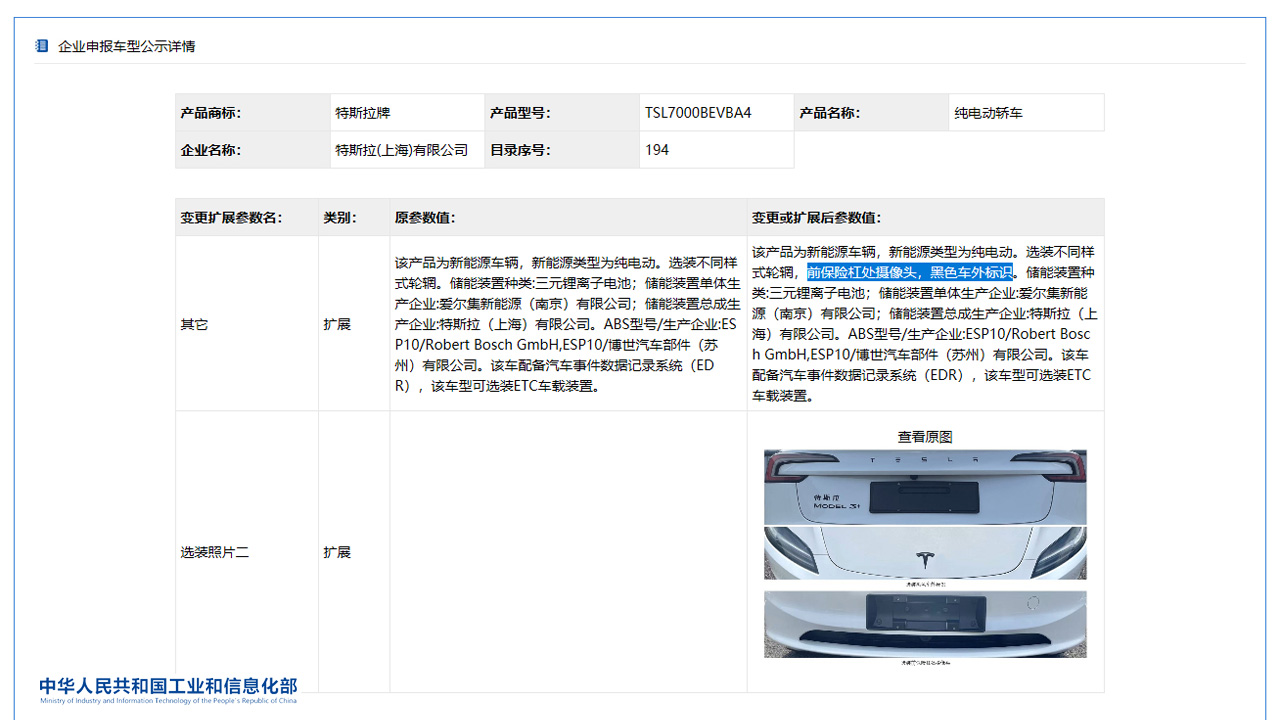The image size is (1280, 720).
Task: Click the 企业申报车型公示详情 page heading
Action: pyautogui.click(x=127, y=46)
